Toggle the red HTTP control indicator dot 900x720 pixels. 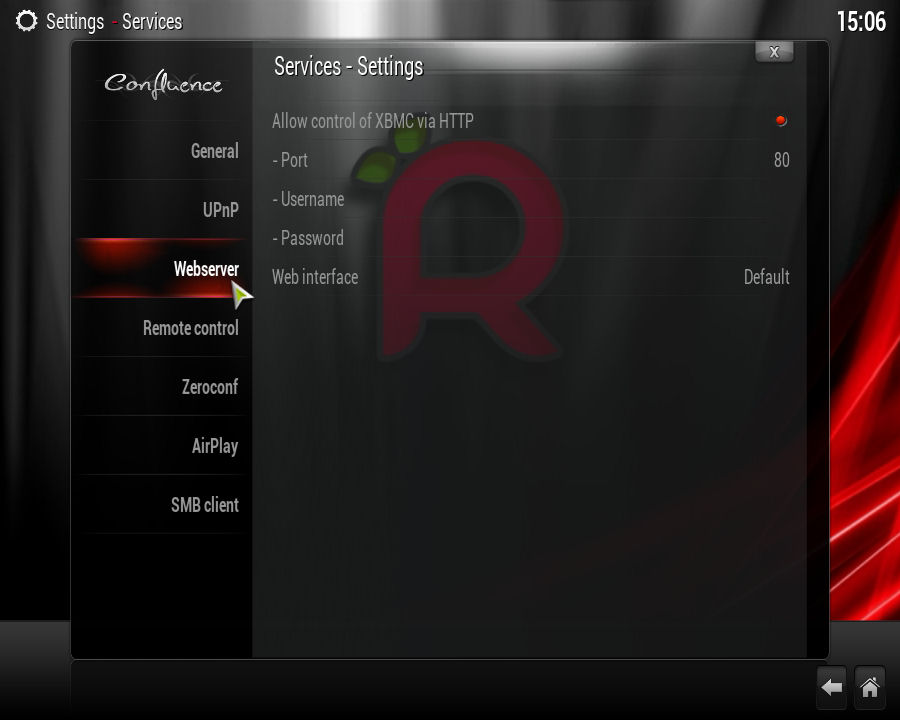[x=781, y=119]
